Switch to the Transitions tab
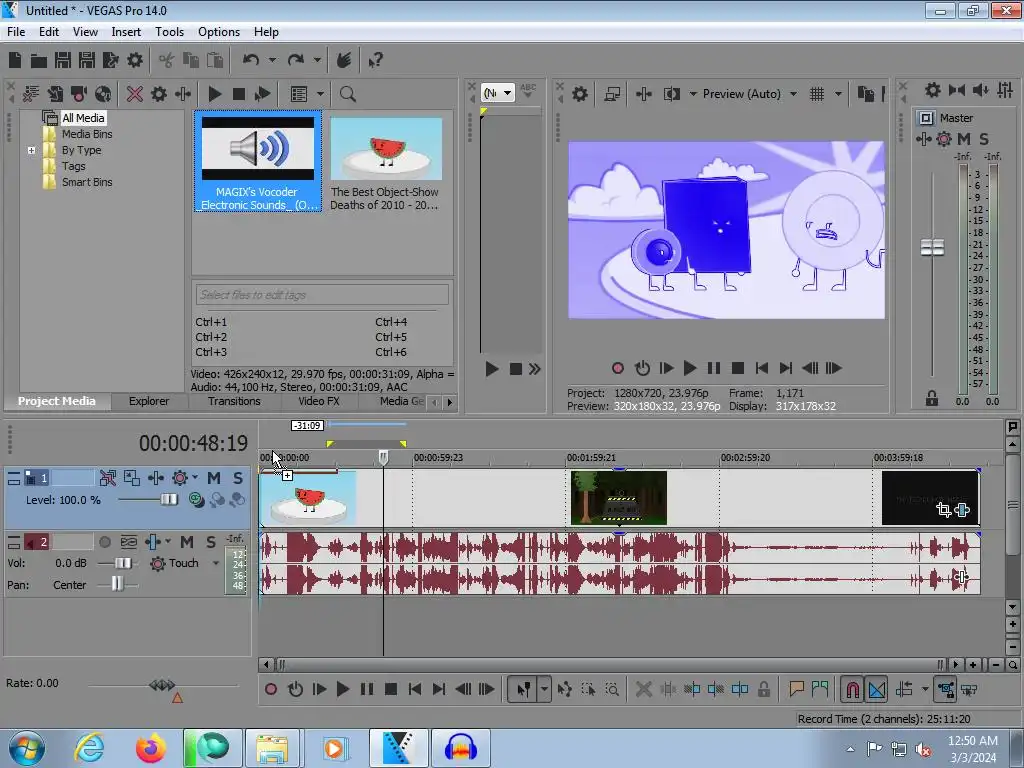1024x768 pixels. tap(234, 401)
